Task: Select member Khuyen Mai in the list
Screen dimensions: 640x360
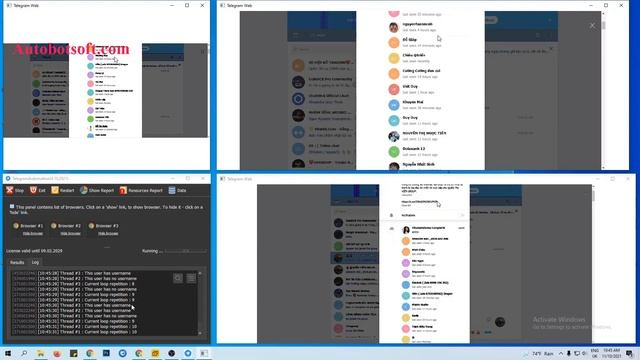Action: click(420, 105)
